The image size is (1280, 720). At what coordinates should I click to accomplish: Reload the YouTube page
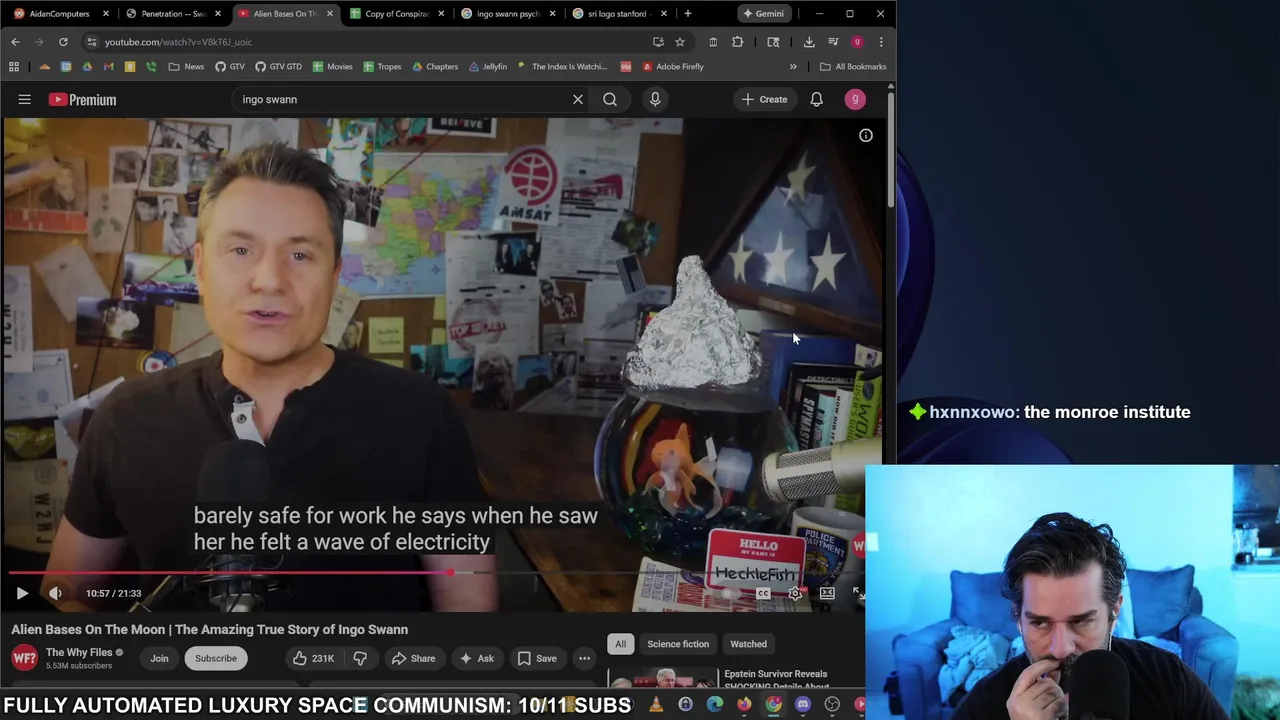click(63, 42)
